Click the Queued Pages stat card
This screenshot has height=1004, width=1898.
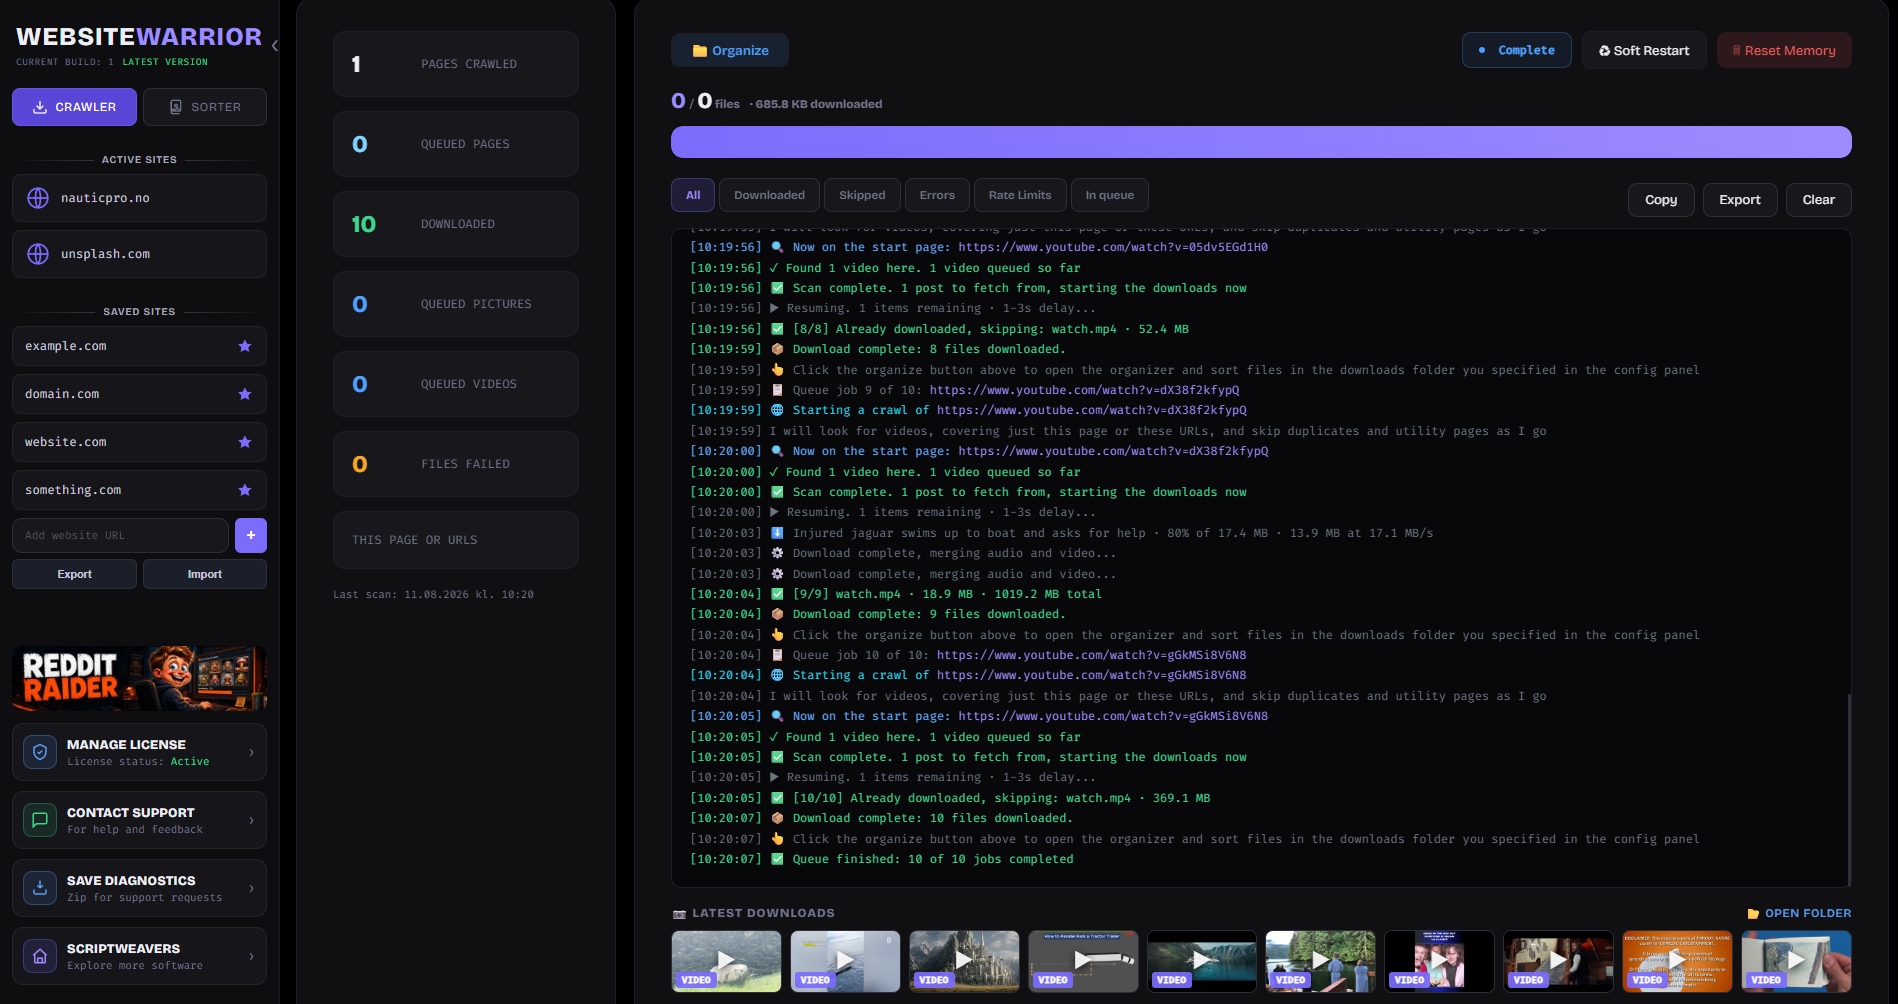456,144
